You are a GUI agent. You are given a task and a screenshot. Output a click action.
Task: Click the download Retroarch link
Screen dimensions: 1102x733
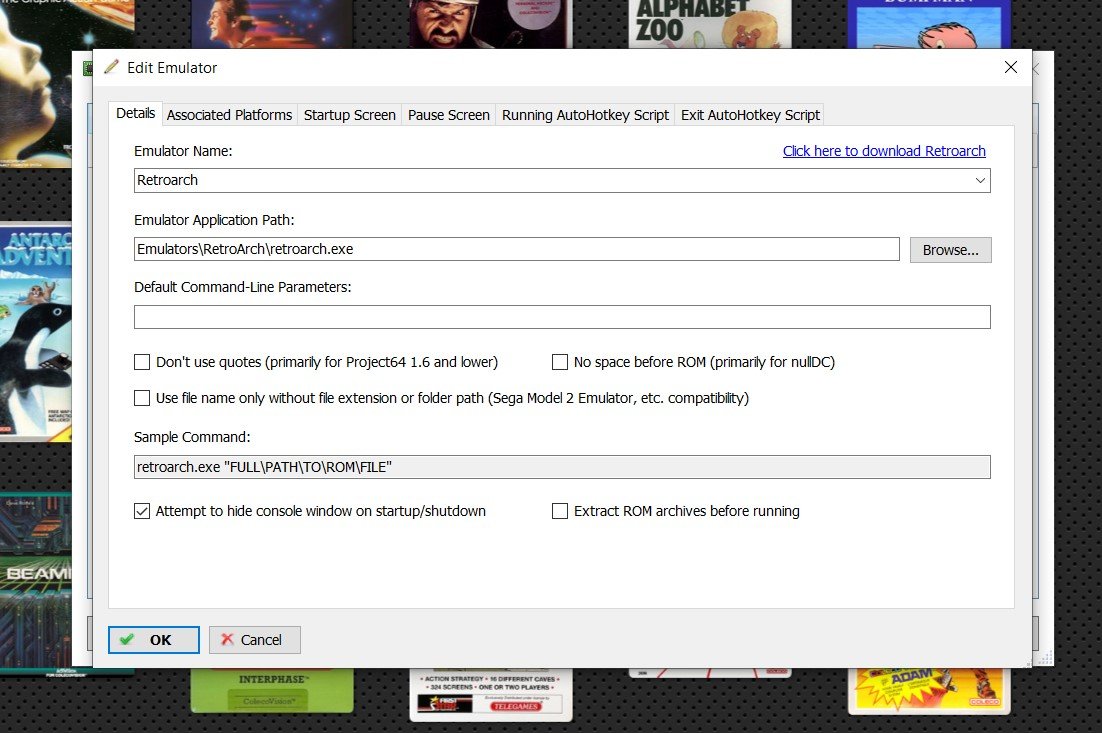pyautogui.click(x=884, y=151)
